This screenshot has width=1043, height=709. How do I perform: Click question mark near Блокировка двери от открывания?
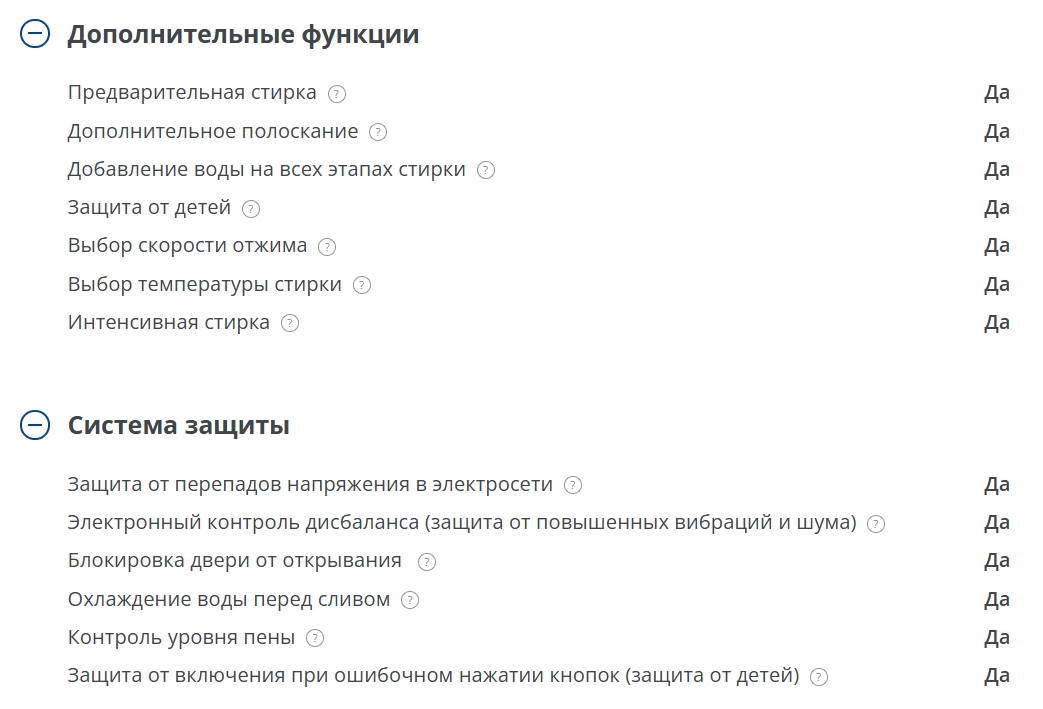[x=427, y=562]
